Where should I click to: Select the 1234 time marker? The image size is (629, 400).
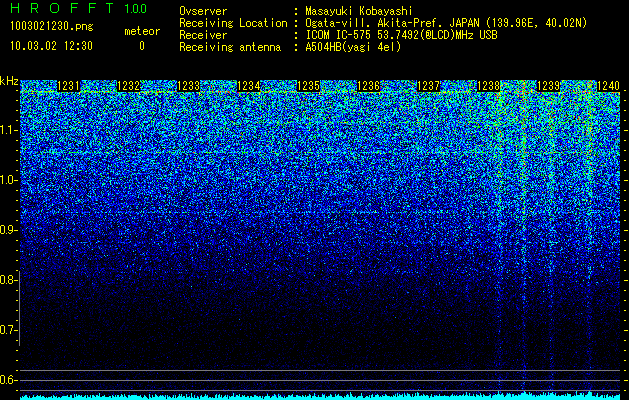click(x=249, y=86)
